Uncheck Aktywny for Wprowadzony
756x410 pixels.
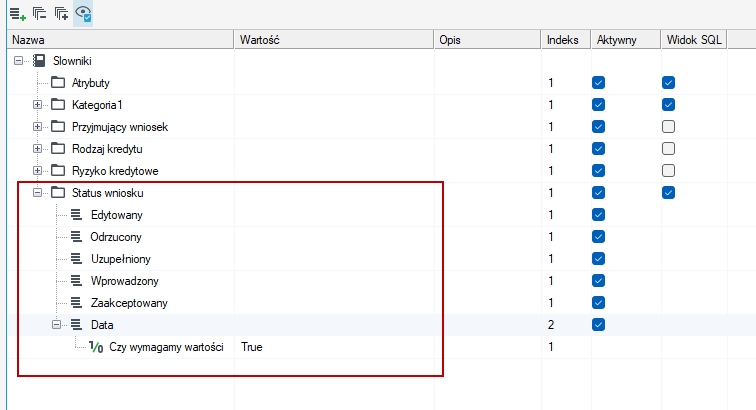[598, 281]
